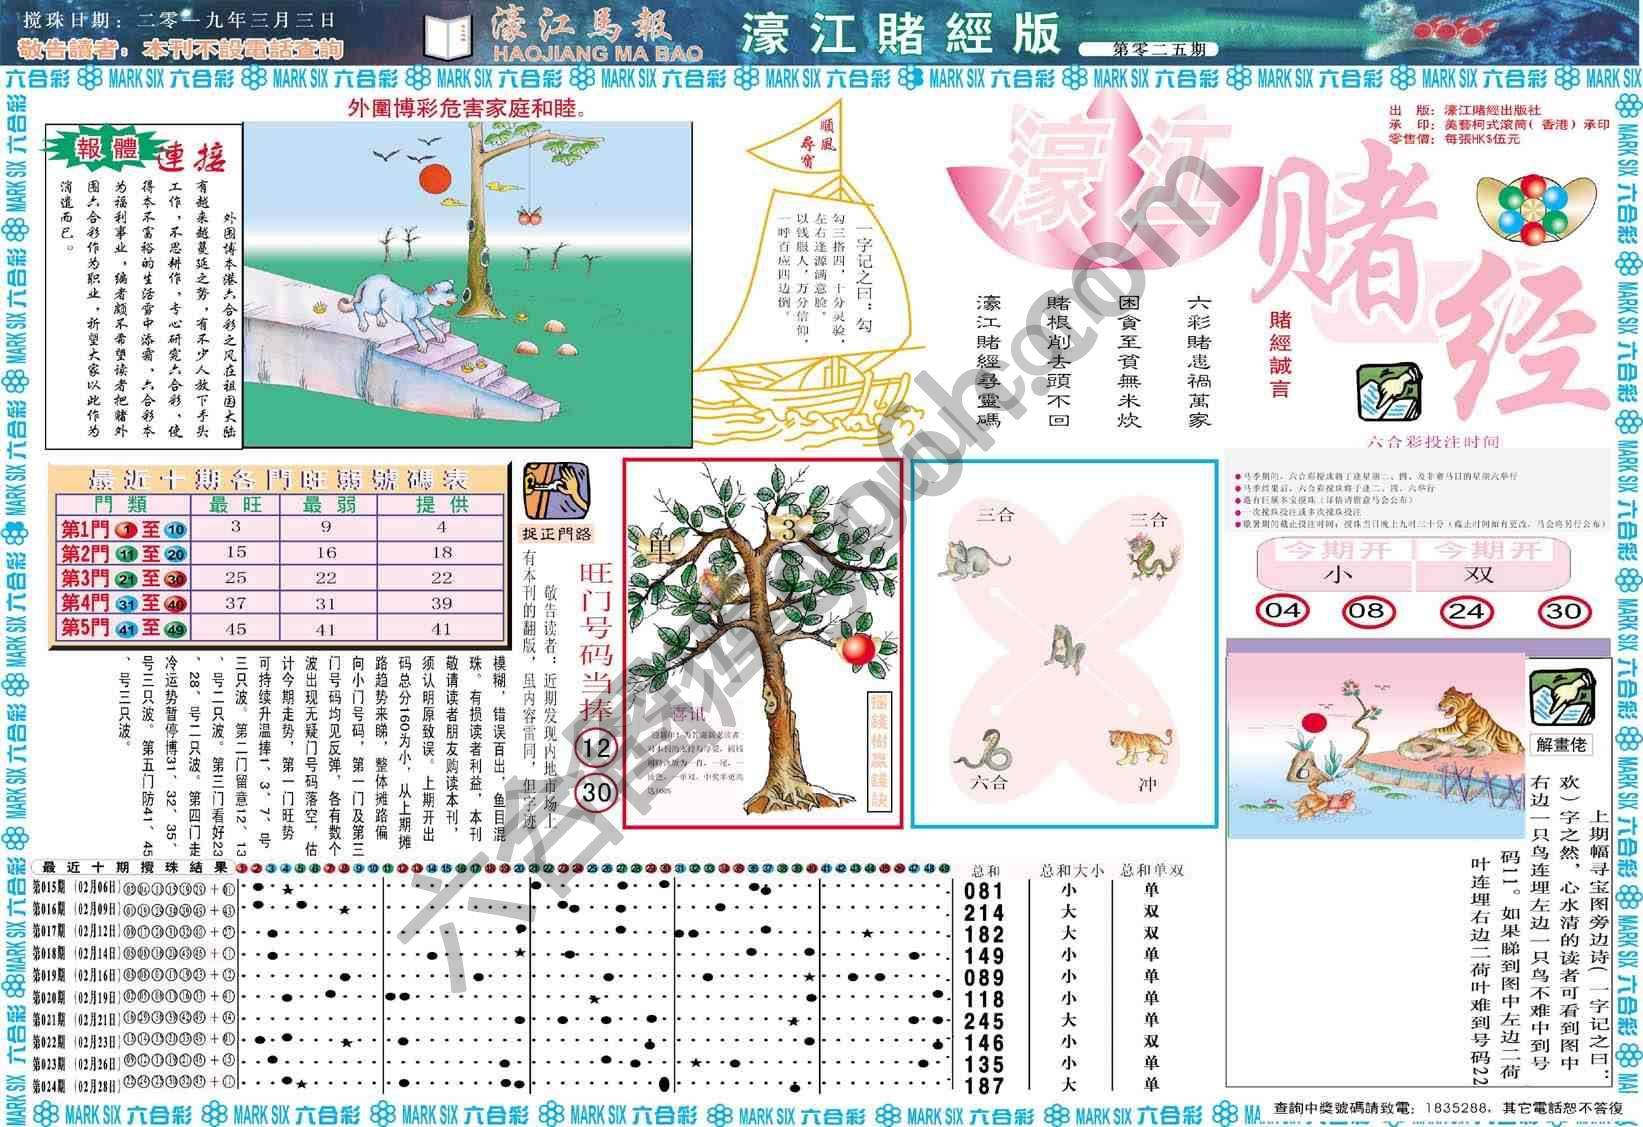Select the 解畫佬 writing-hand icon

tap(1563, 697)
